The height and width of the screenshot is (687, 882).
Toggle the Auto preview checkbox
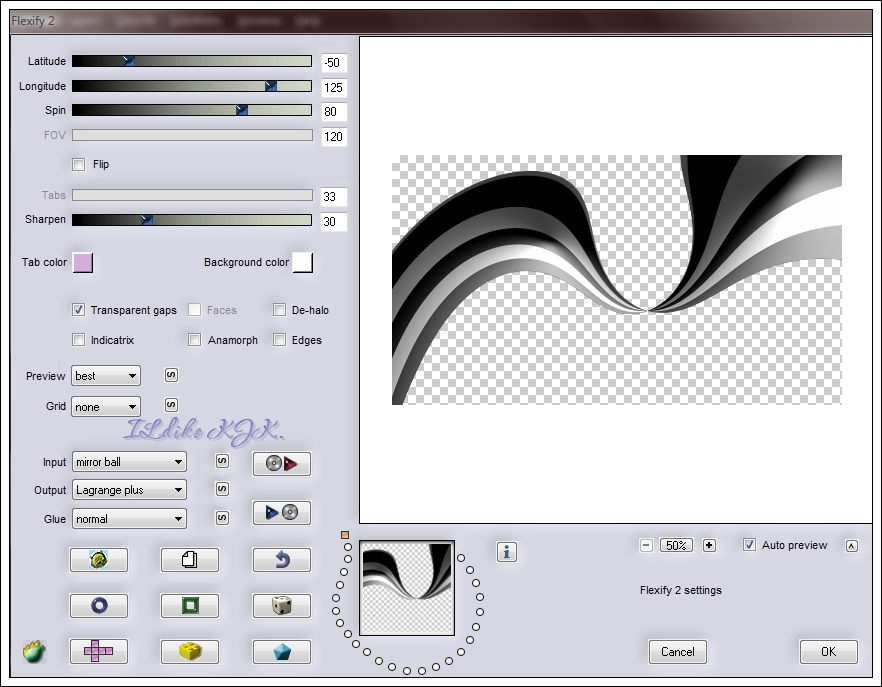[x=750, y=545]
